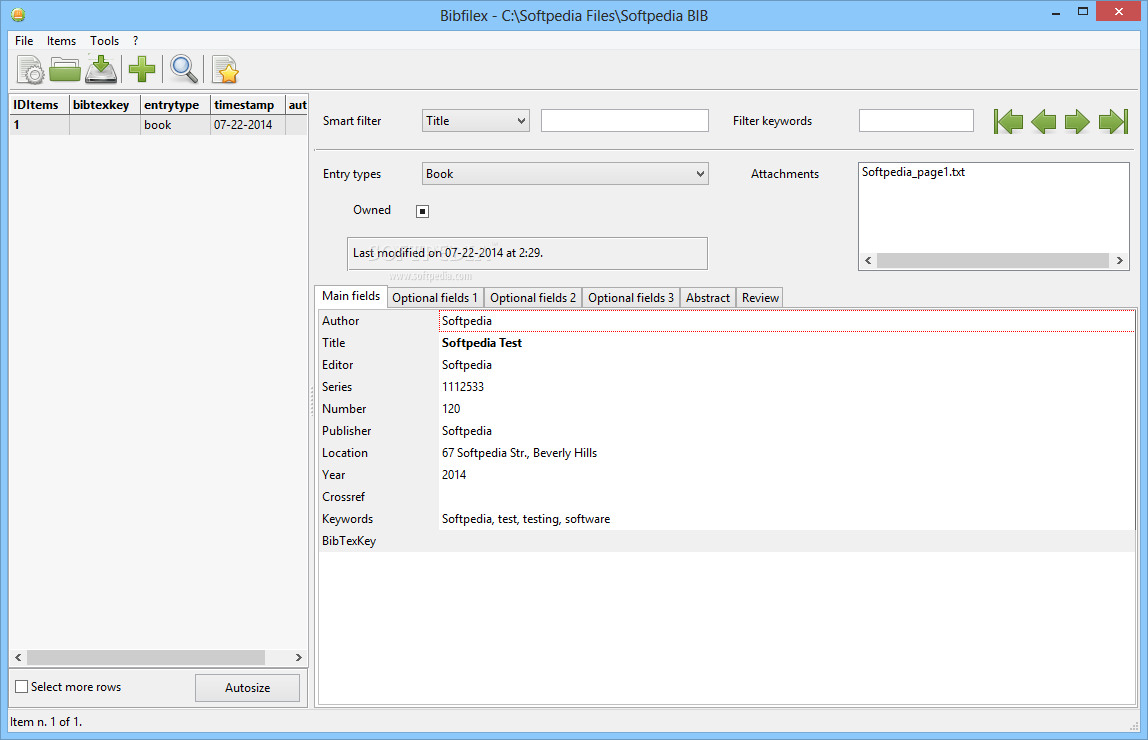Switch to the Main fields tab

(x=351, y=296)
